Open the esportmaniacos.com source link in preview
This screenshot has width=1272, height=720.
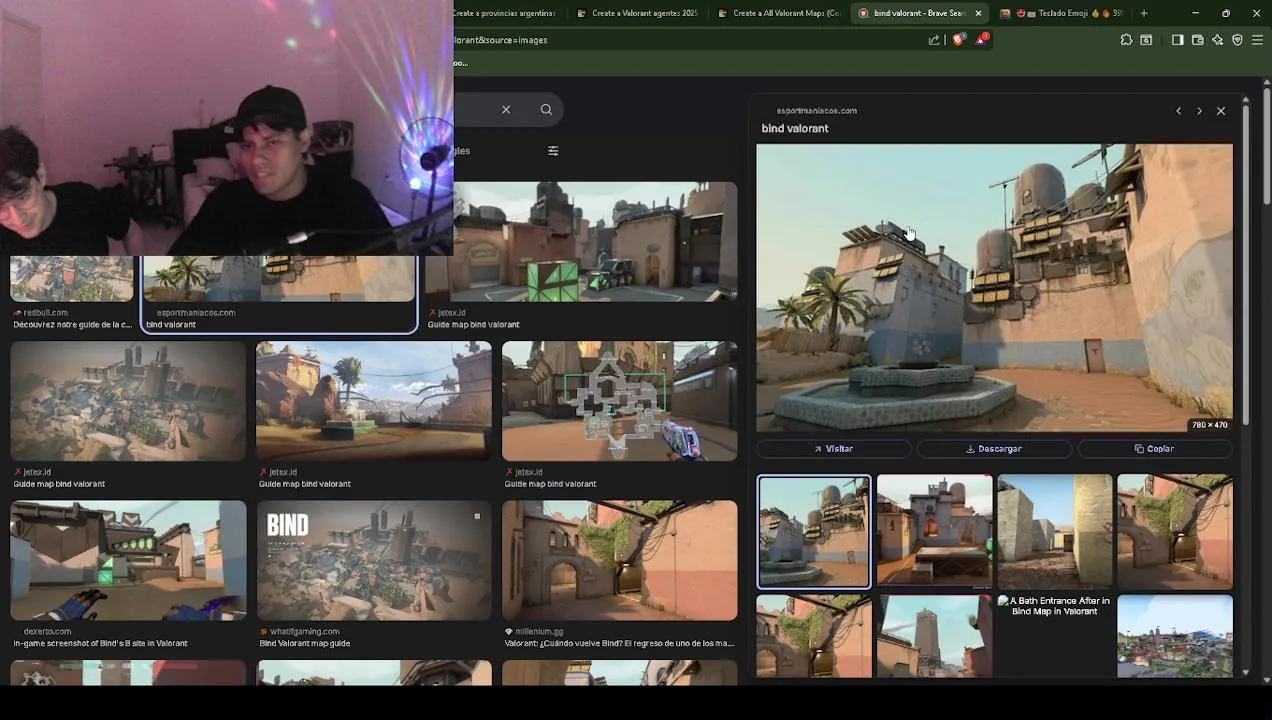pyautogui.click(x=816, y=111)
